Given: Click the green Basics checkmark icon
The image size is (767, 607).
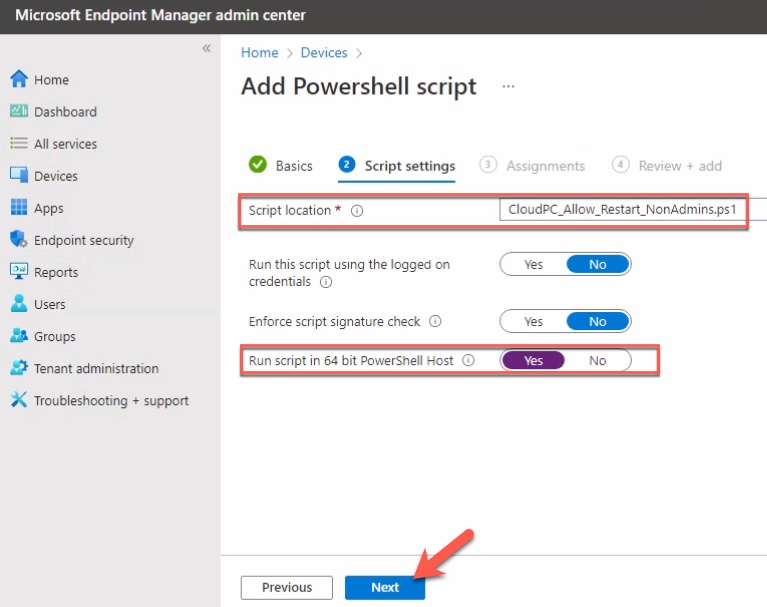Looking at the screenshot, I should [x=258, y=165].
